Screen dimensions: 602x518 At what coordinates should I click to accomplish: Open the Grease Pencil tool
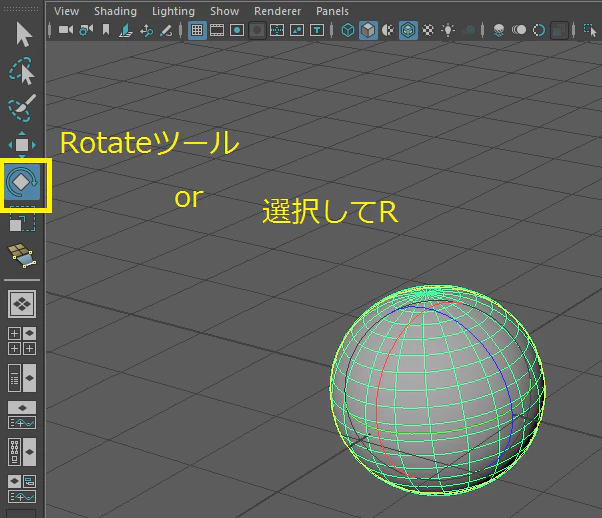(x=166, y=30)
